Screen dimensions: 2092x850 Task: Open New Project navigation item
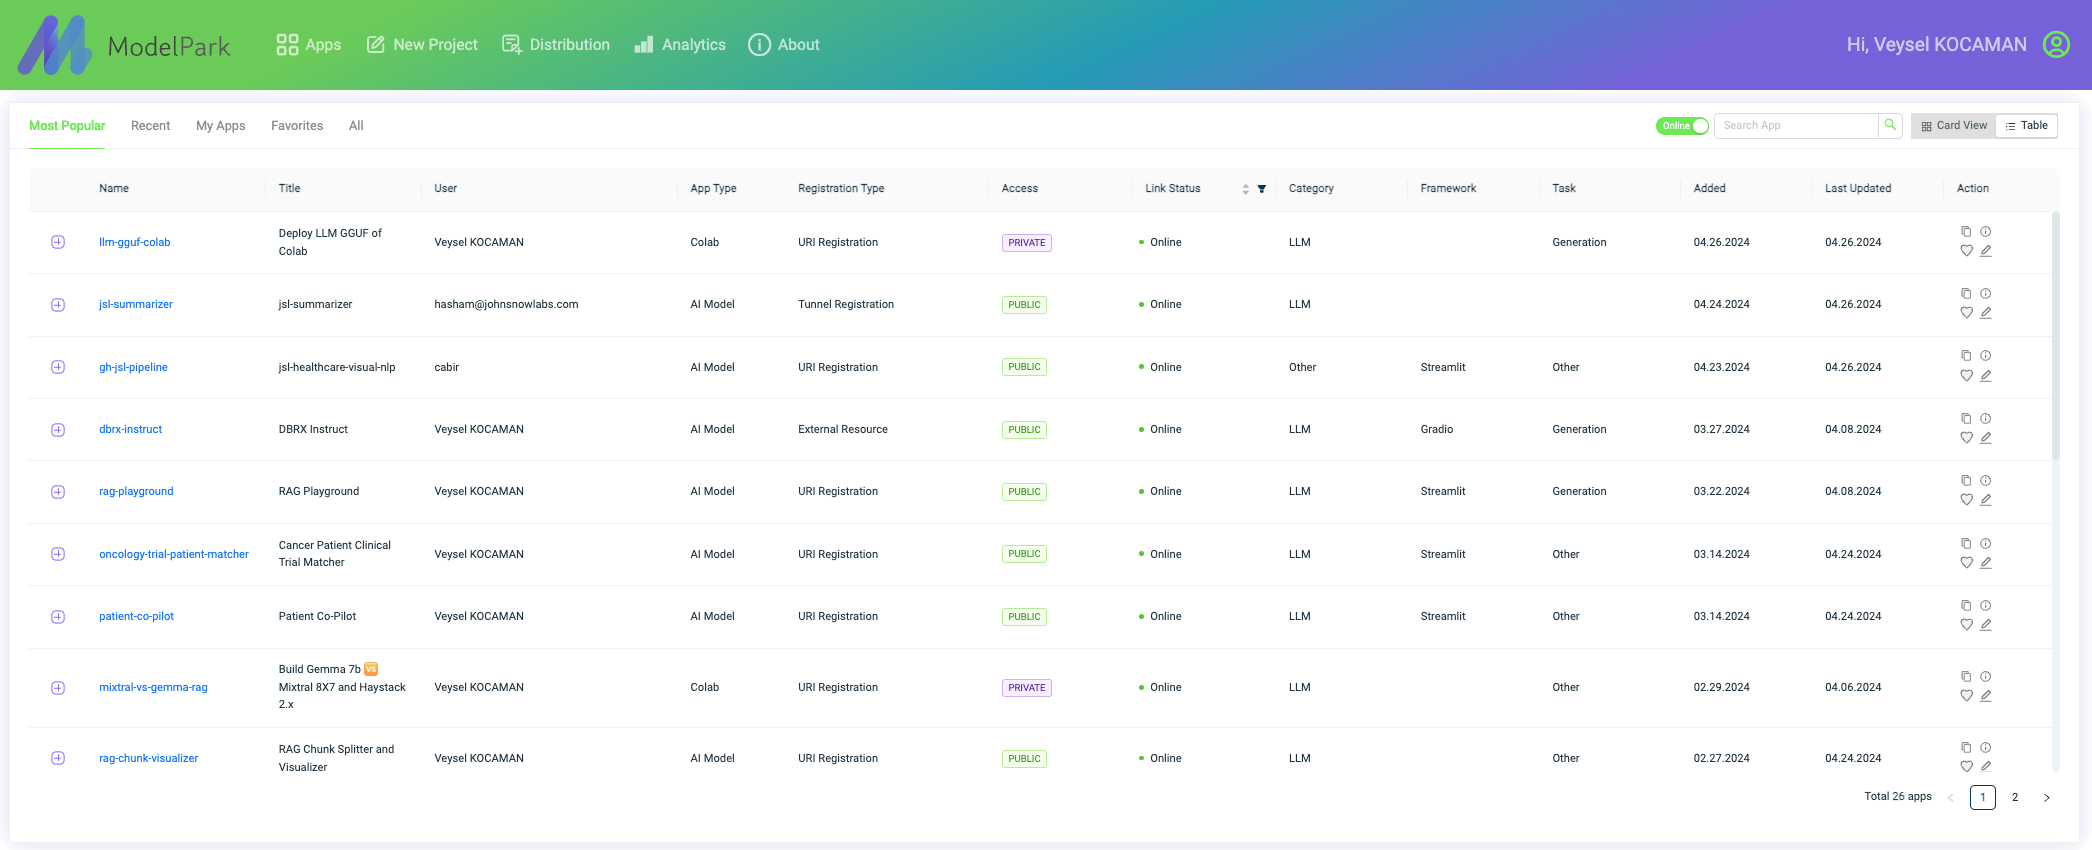point(422,45)
